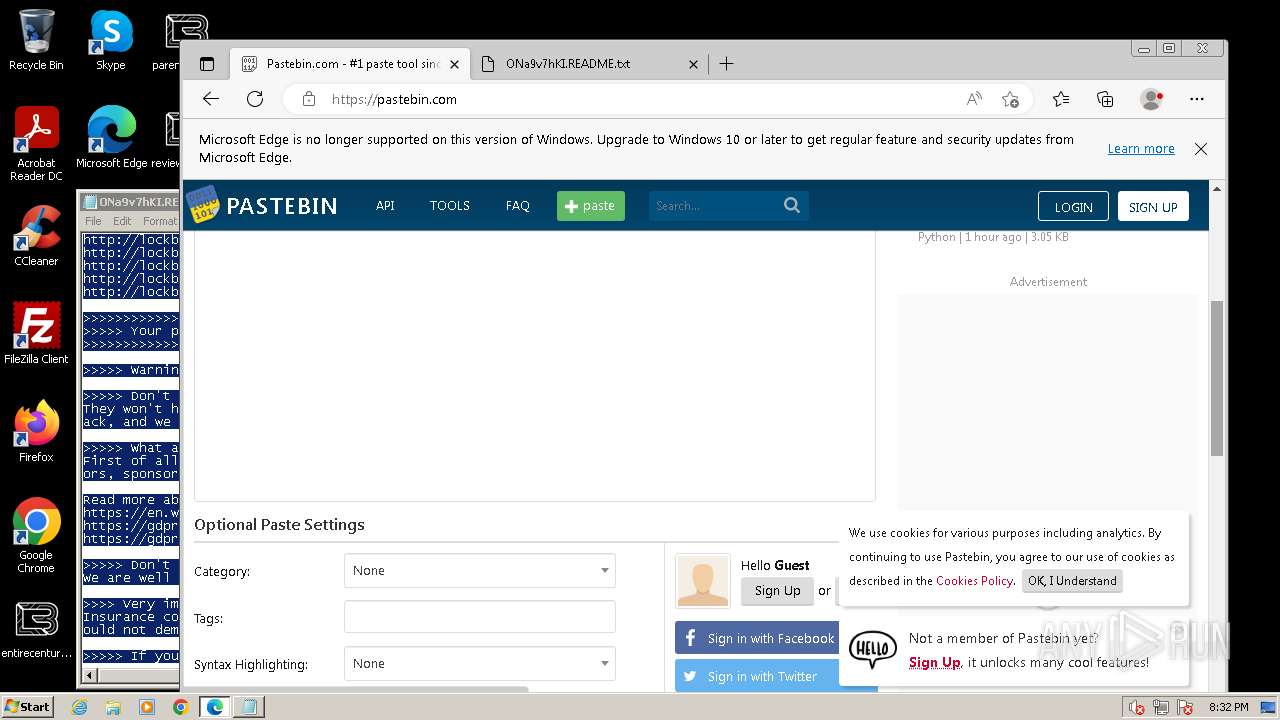Open the Collections icon
Screen dimensions: 1280x720
coord(1105,99)
